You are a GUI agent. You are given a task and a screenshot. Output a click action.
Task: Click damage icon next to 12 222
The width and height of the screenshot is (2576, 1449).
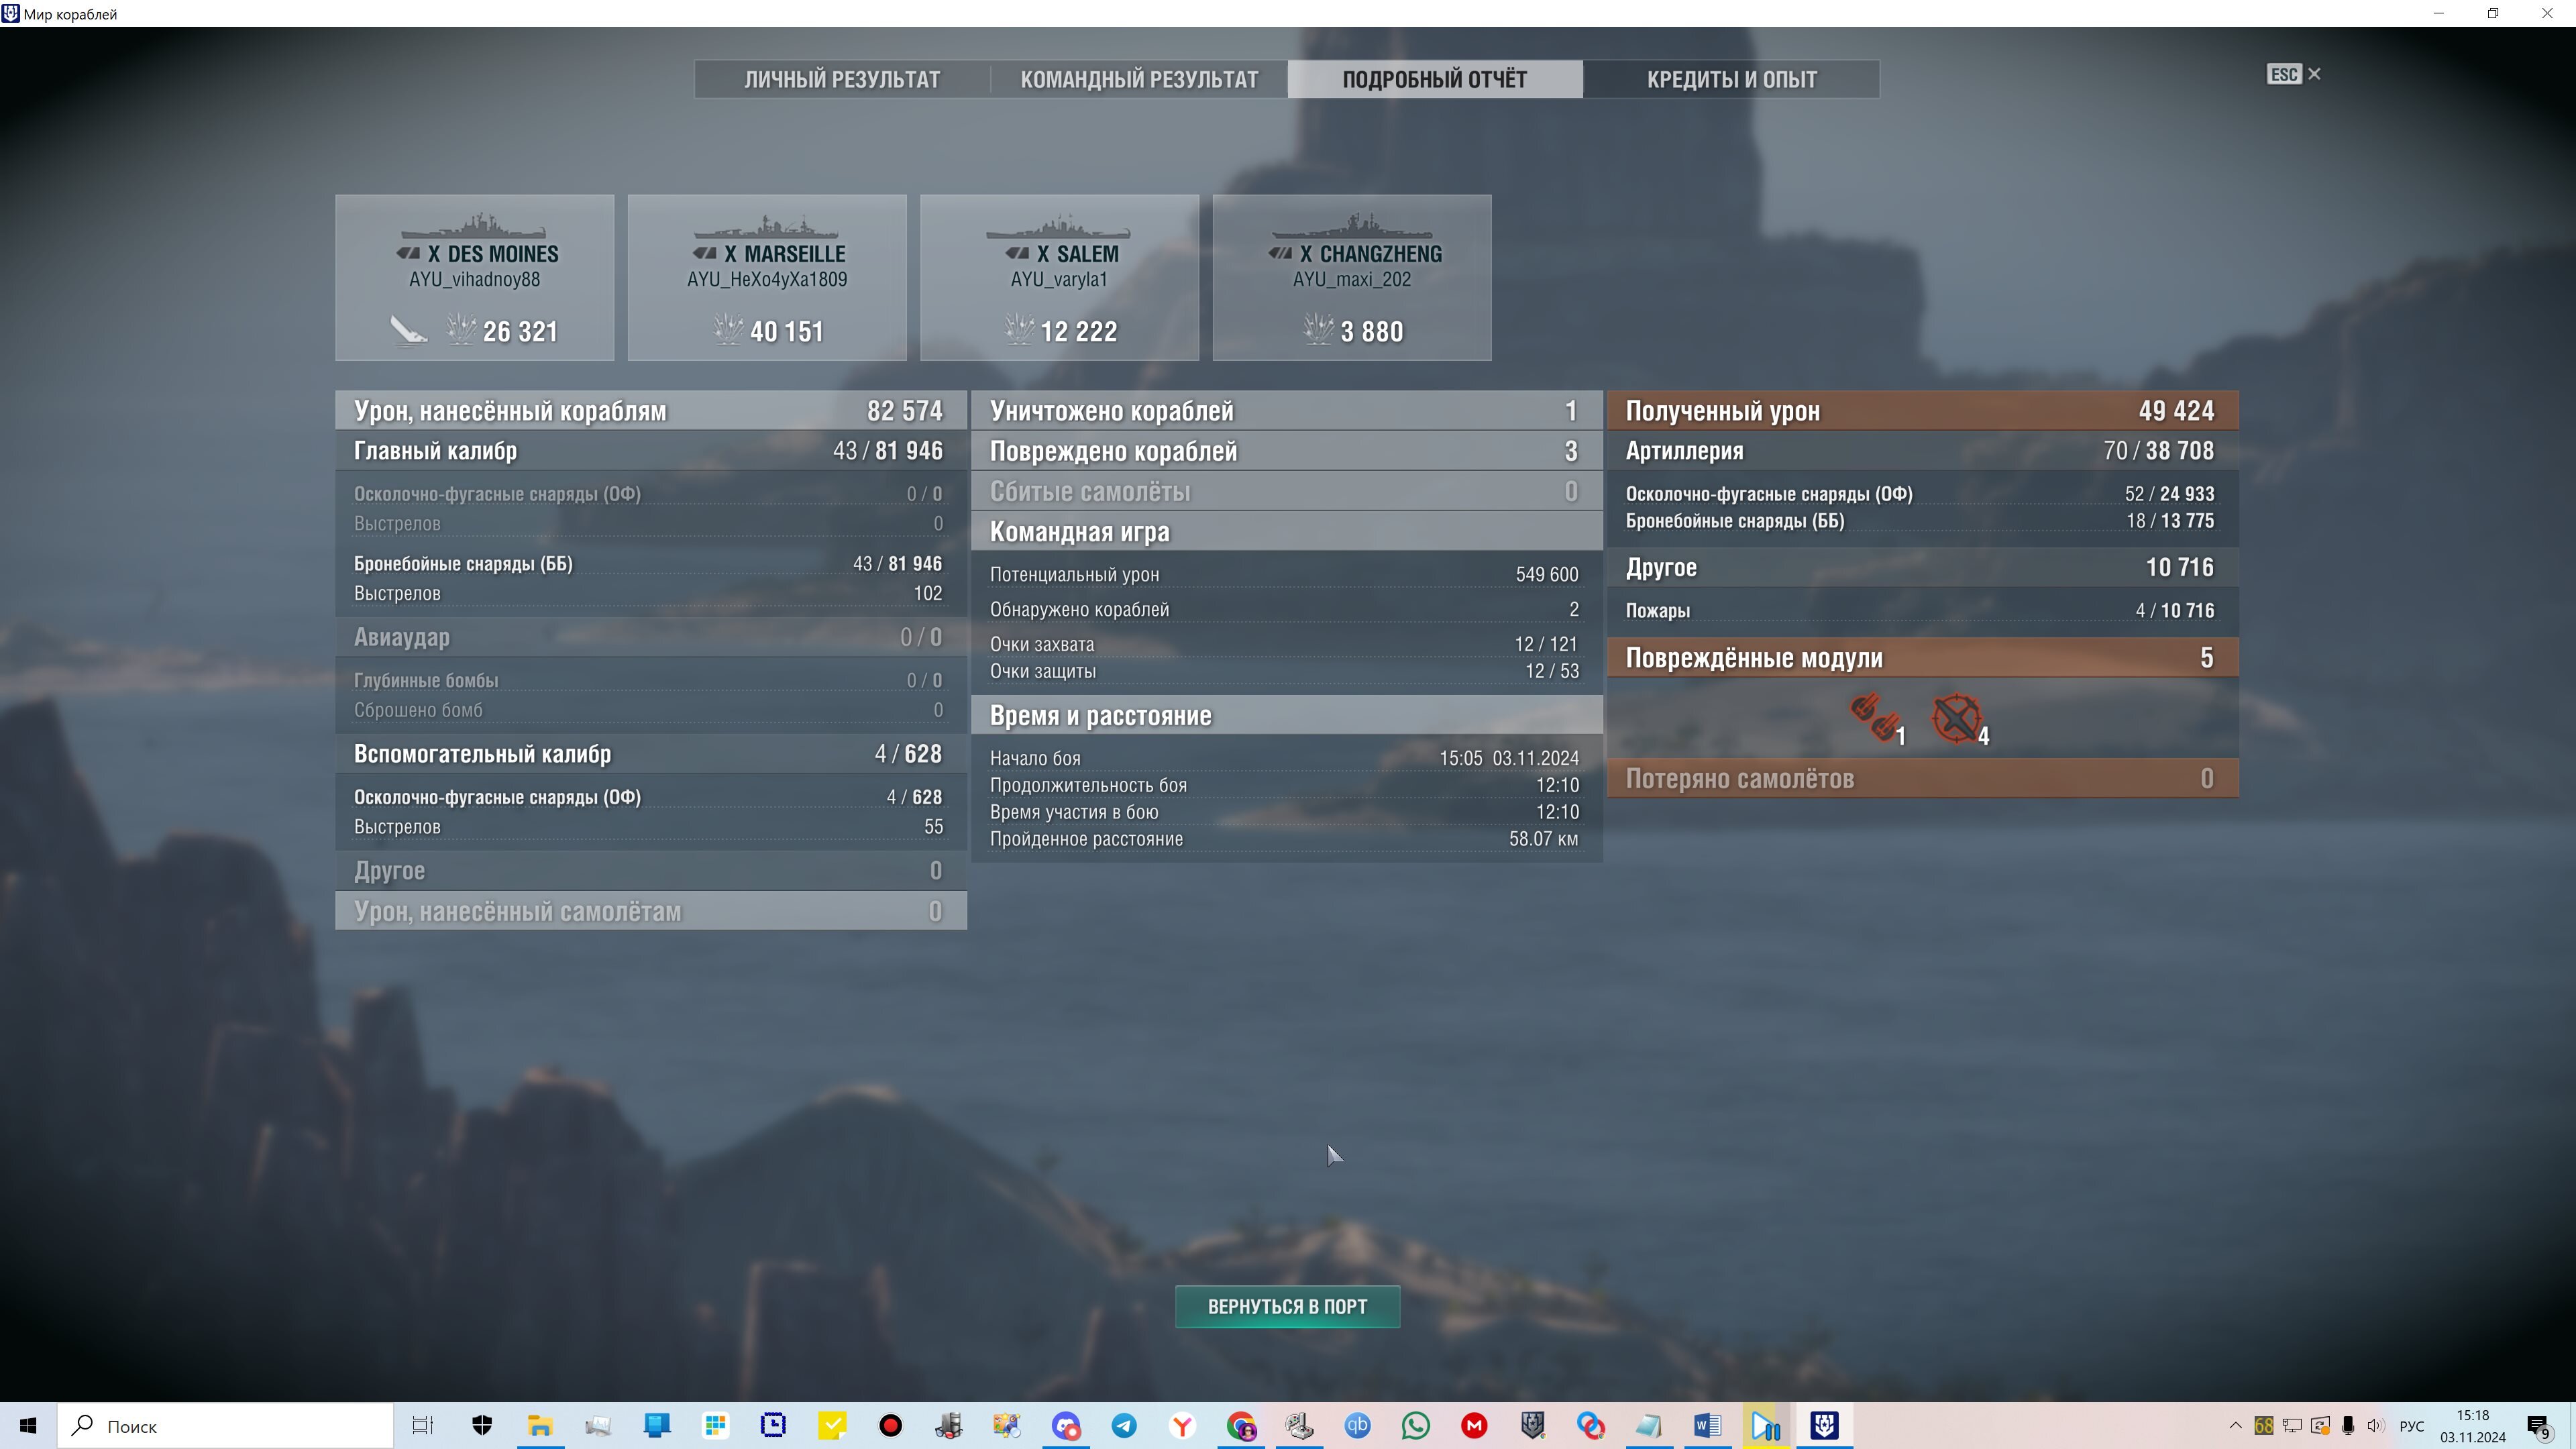point(1018,329)
